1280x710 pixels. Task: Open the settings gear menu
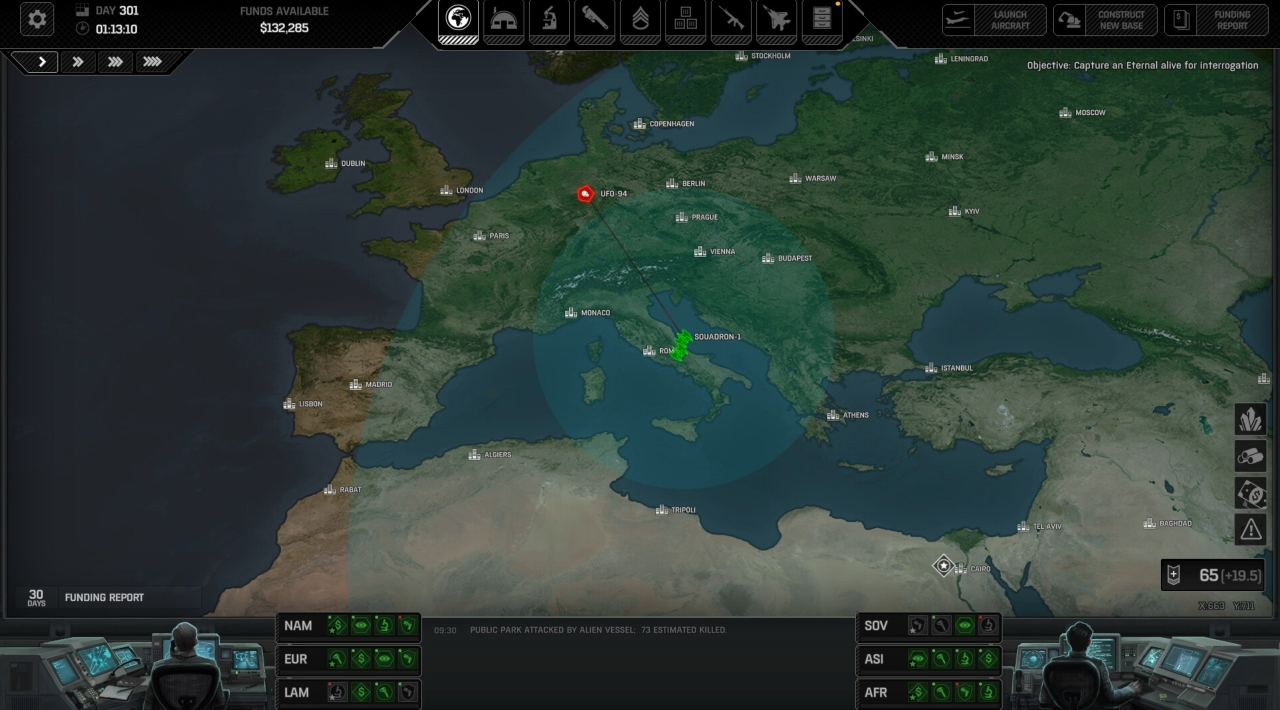pyautogui.click(x=37, y=19)
